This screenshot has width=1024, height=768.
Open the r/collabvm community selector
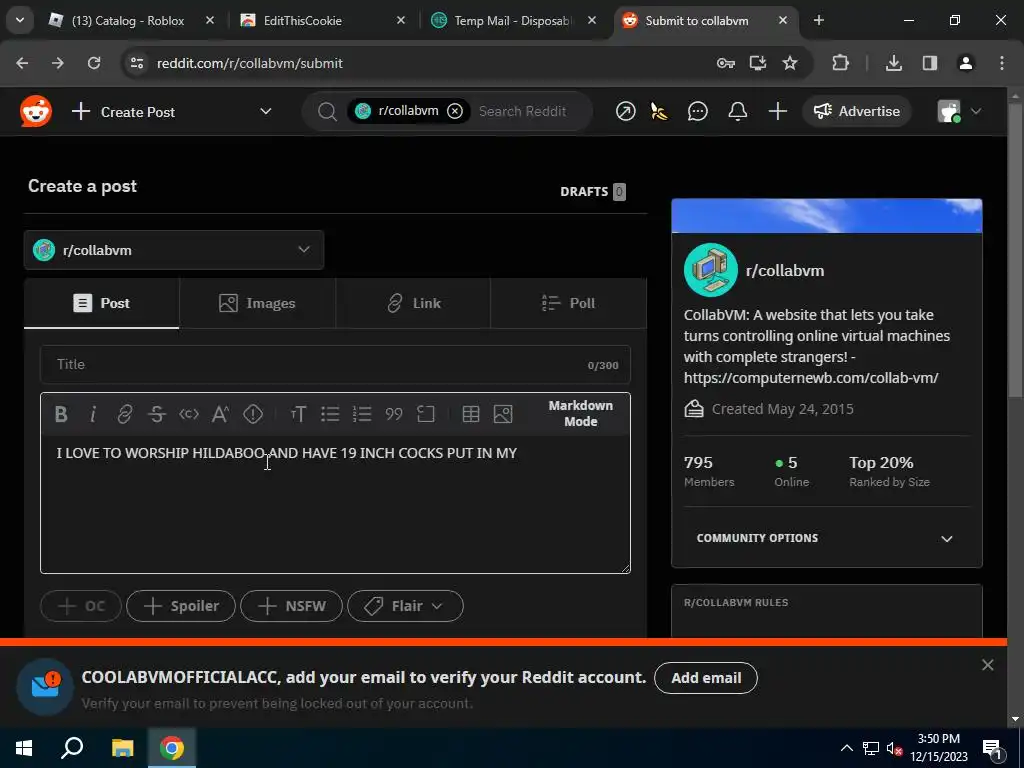pyautogui.click(x=174, y=250)
